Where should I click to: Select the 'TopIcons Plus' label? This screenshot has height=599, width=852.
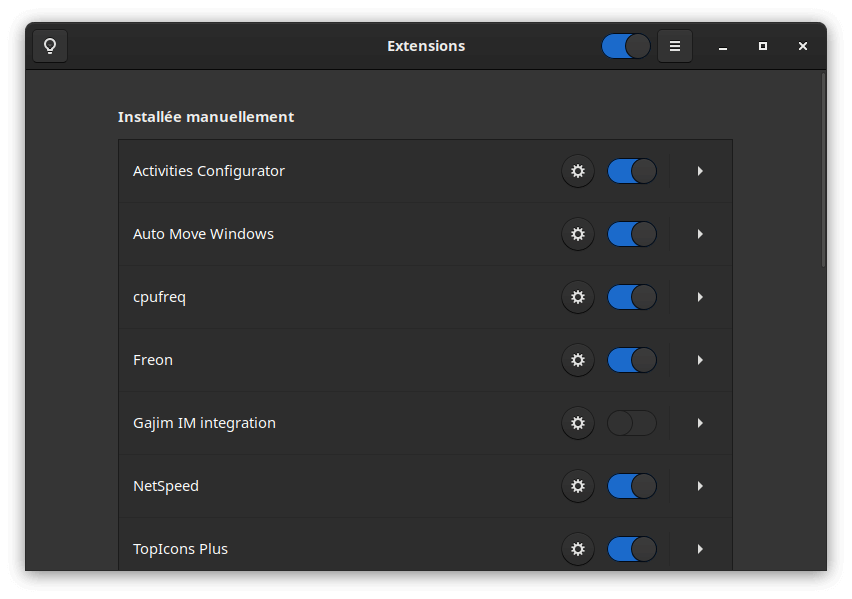point(180,550)
